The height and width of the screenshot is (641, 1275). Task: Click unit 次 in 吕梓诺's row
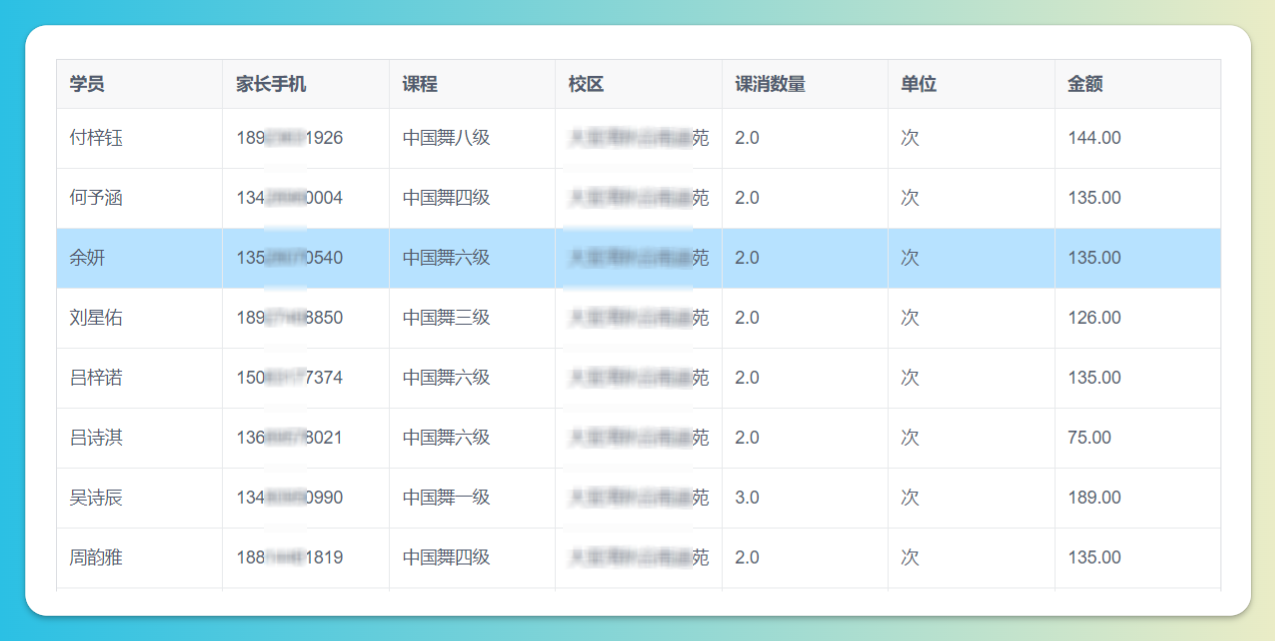click(x=910, y=378)
